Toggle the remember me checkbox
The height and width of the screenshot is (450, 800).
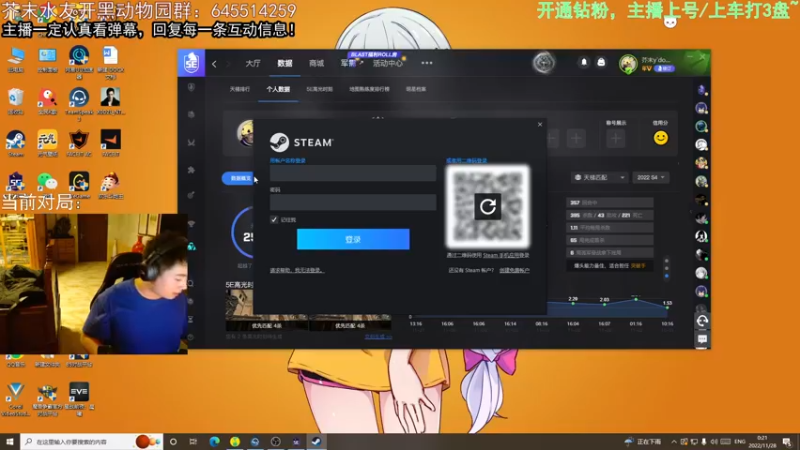274,220
